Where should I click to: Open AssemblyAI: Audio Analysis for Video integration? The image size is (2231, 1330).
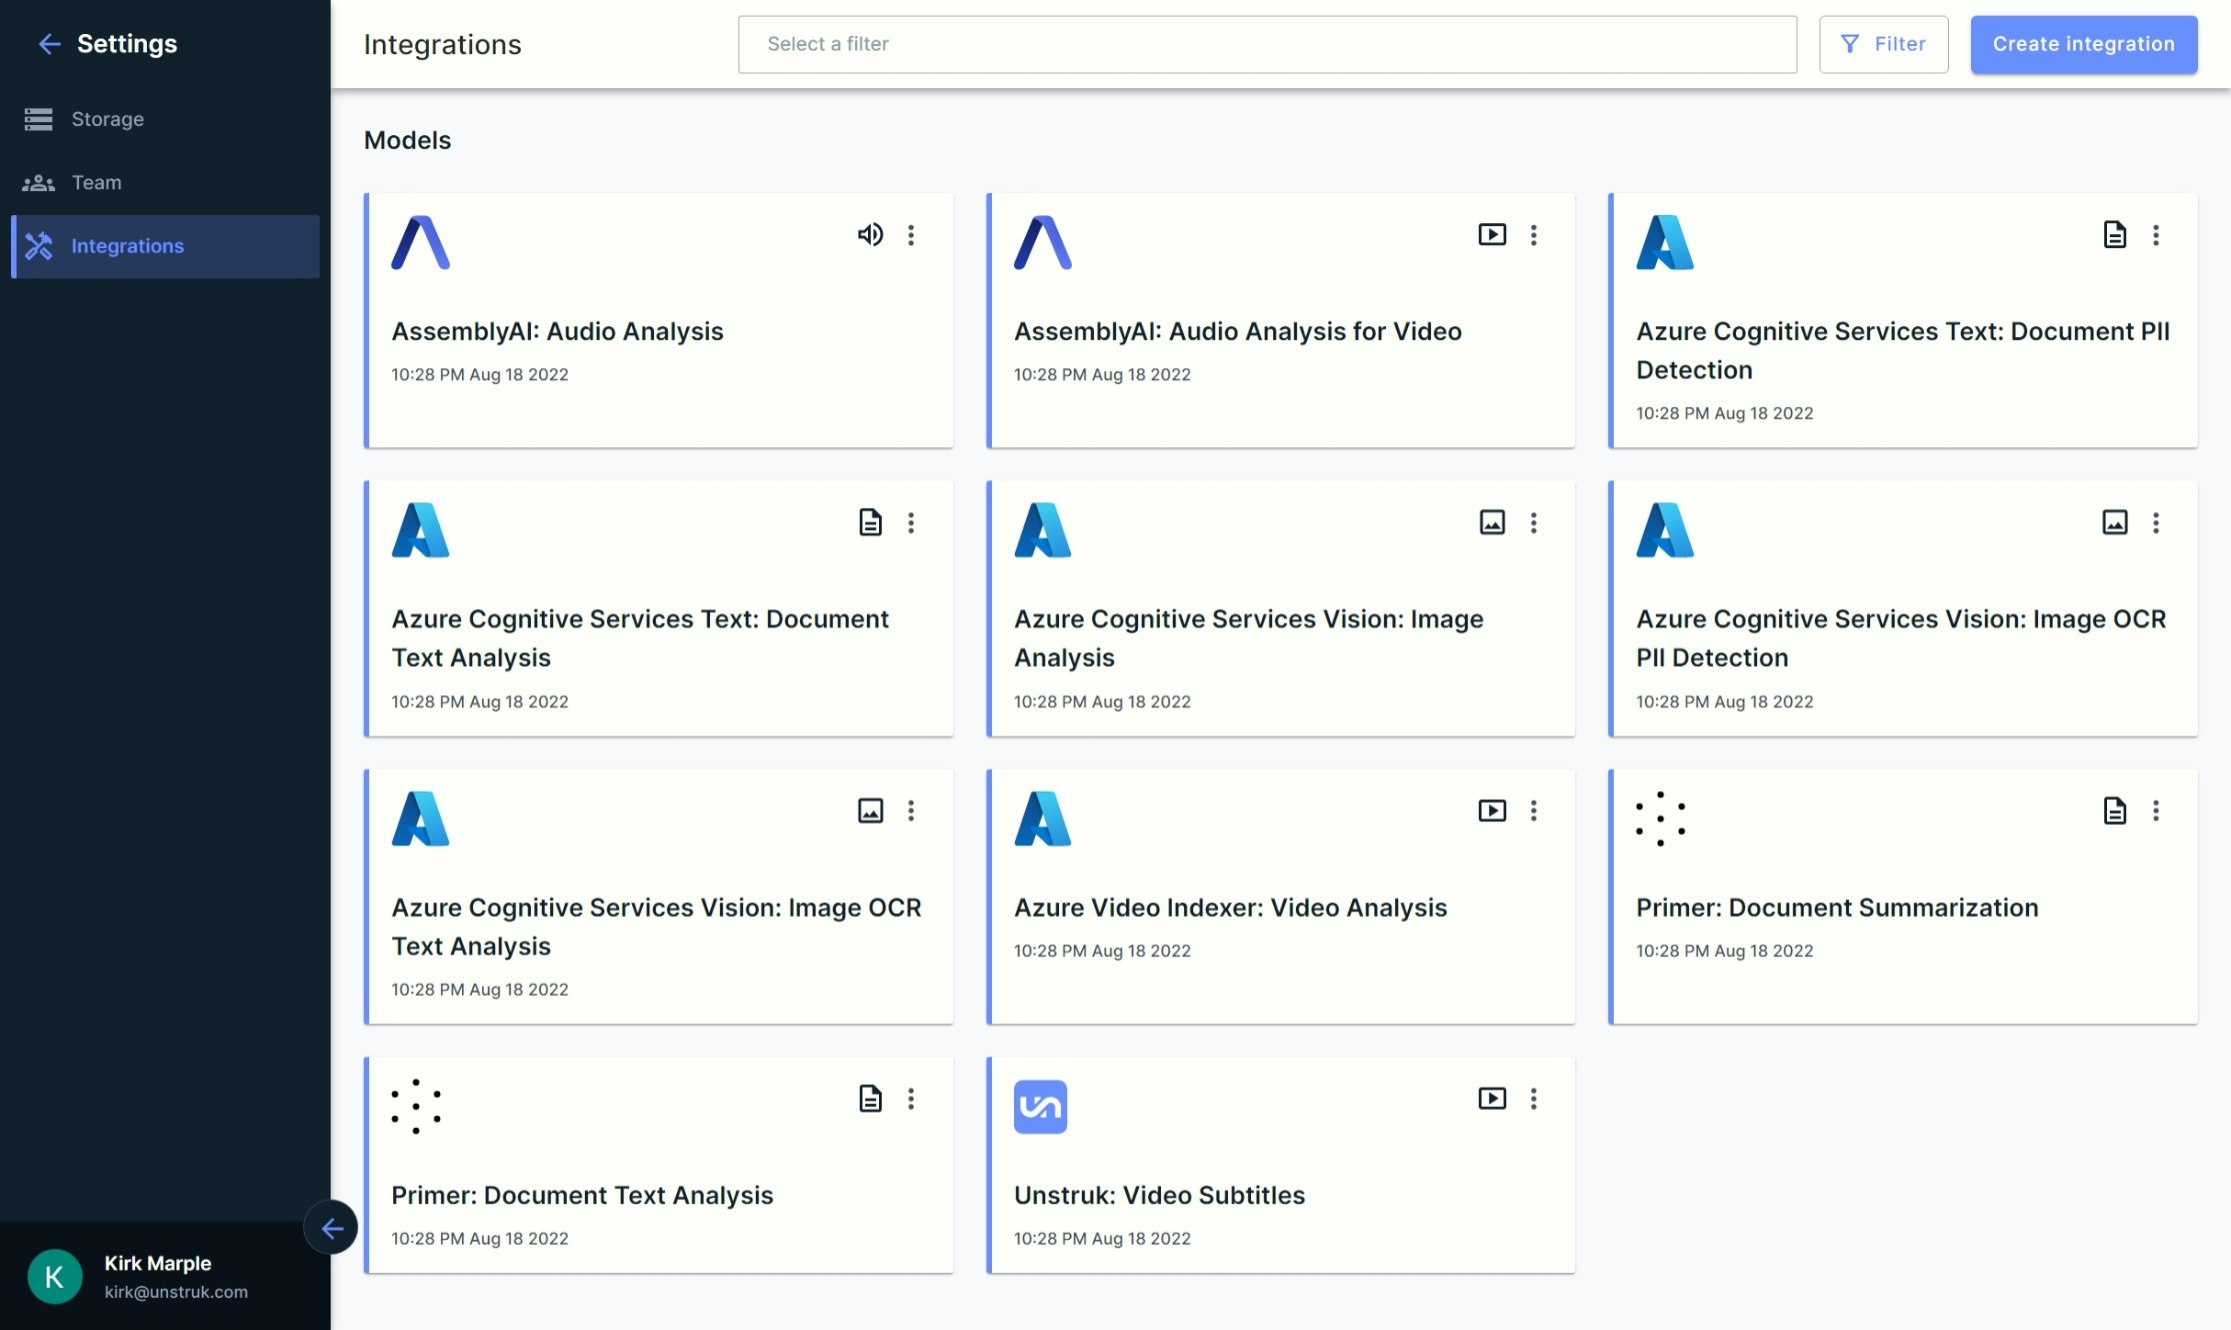pos(1238,331)
